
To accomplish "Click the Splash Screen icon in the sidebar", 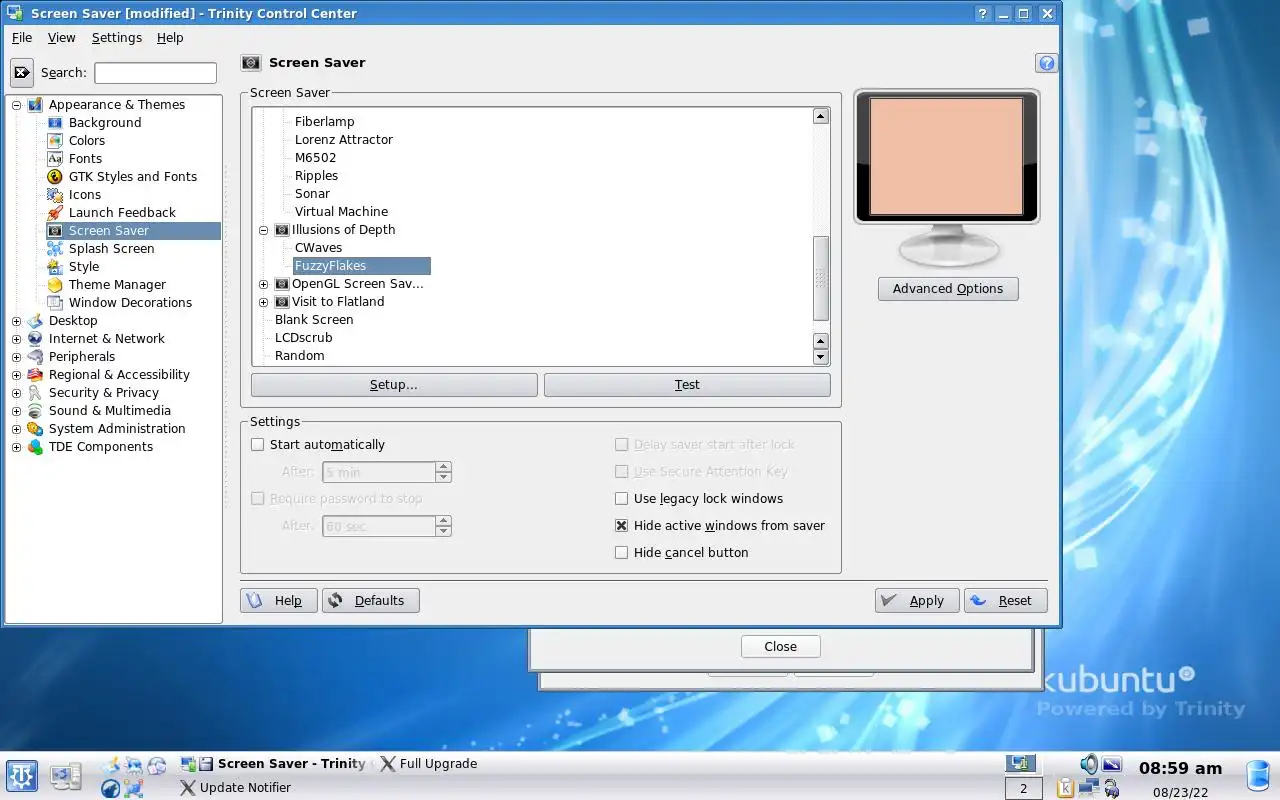I will (x=55, y=249).
